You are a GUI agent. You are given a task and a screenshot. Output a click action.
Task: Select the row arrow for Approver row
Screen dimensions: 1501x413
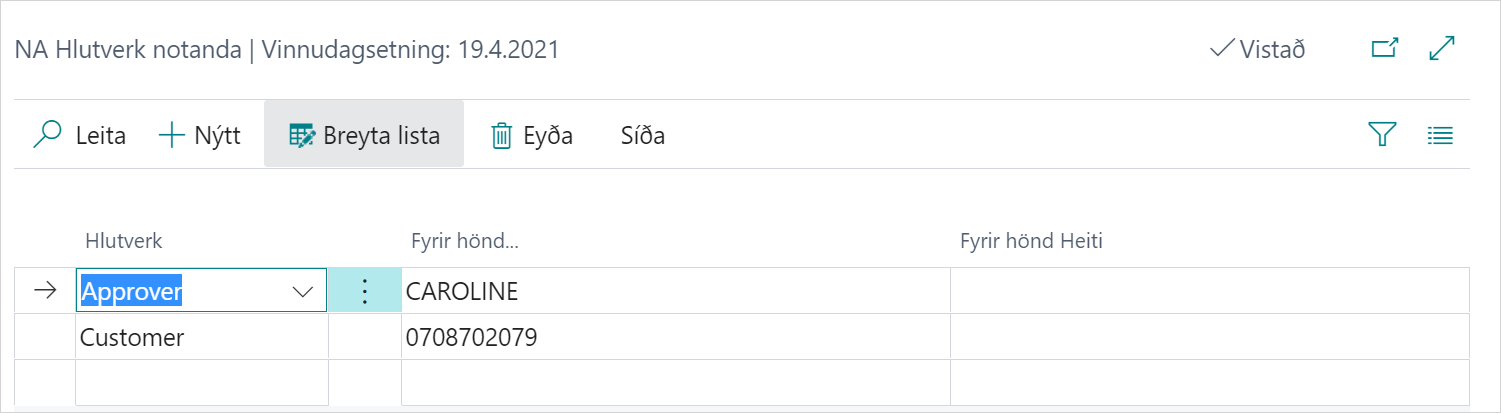point(45,291)
